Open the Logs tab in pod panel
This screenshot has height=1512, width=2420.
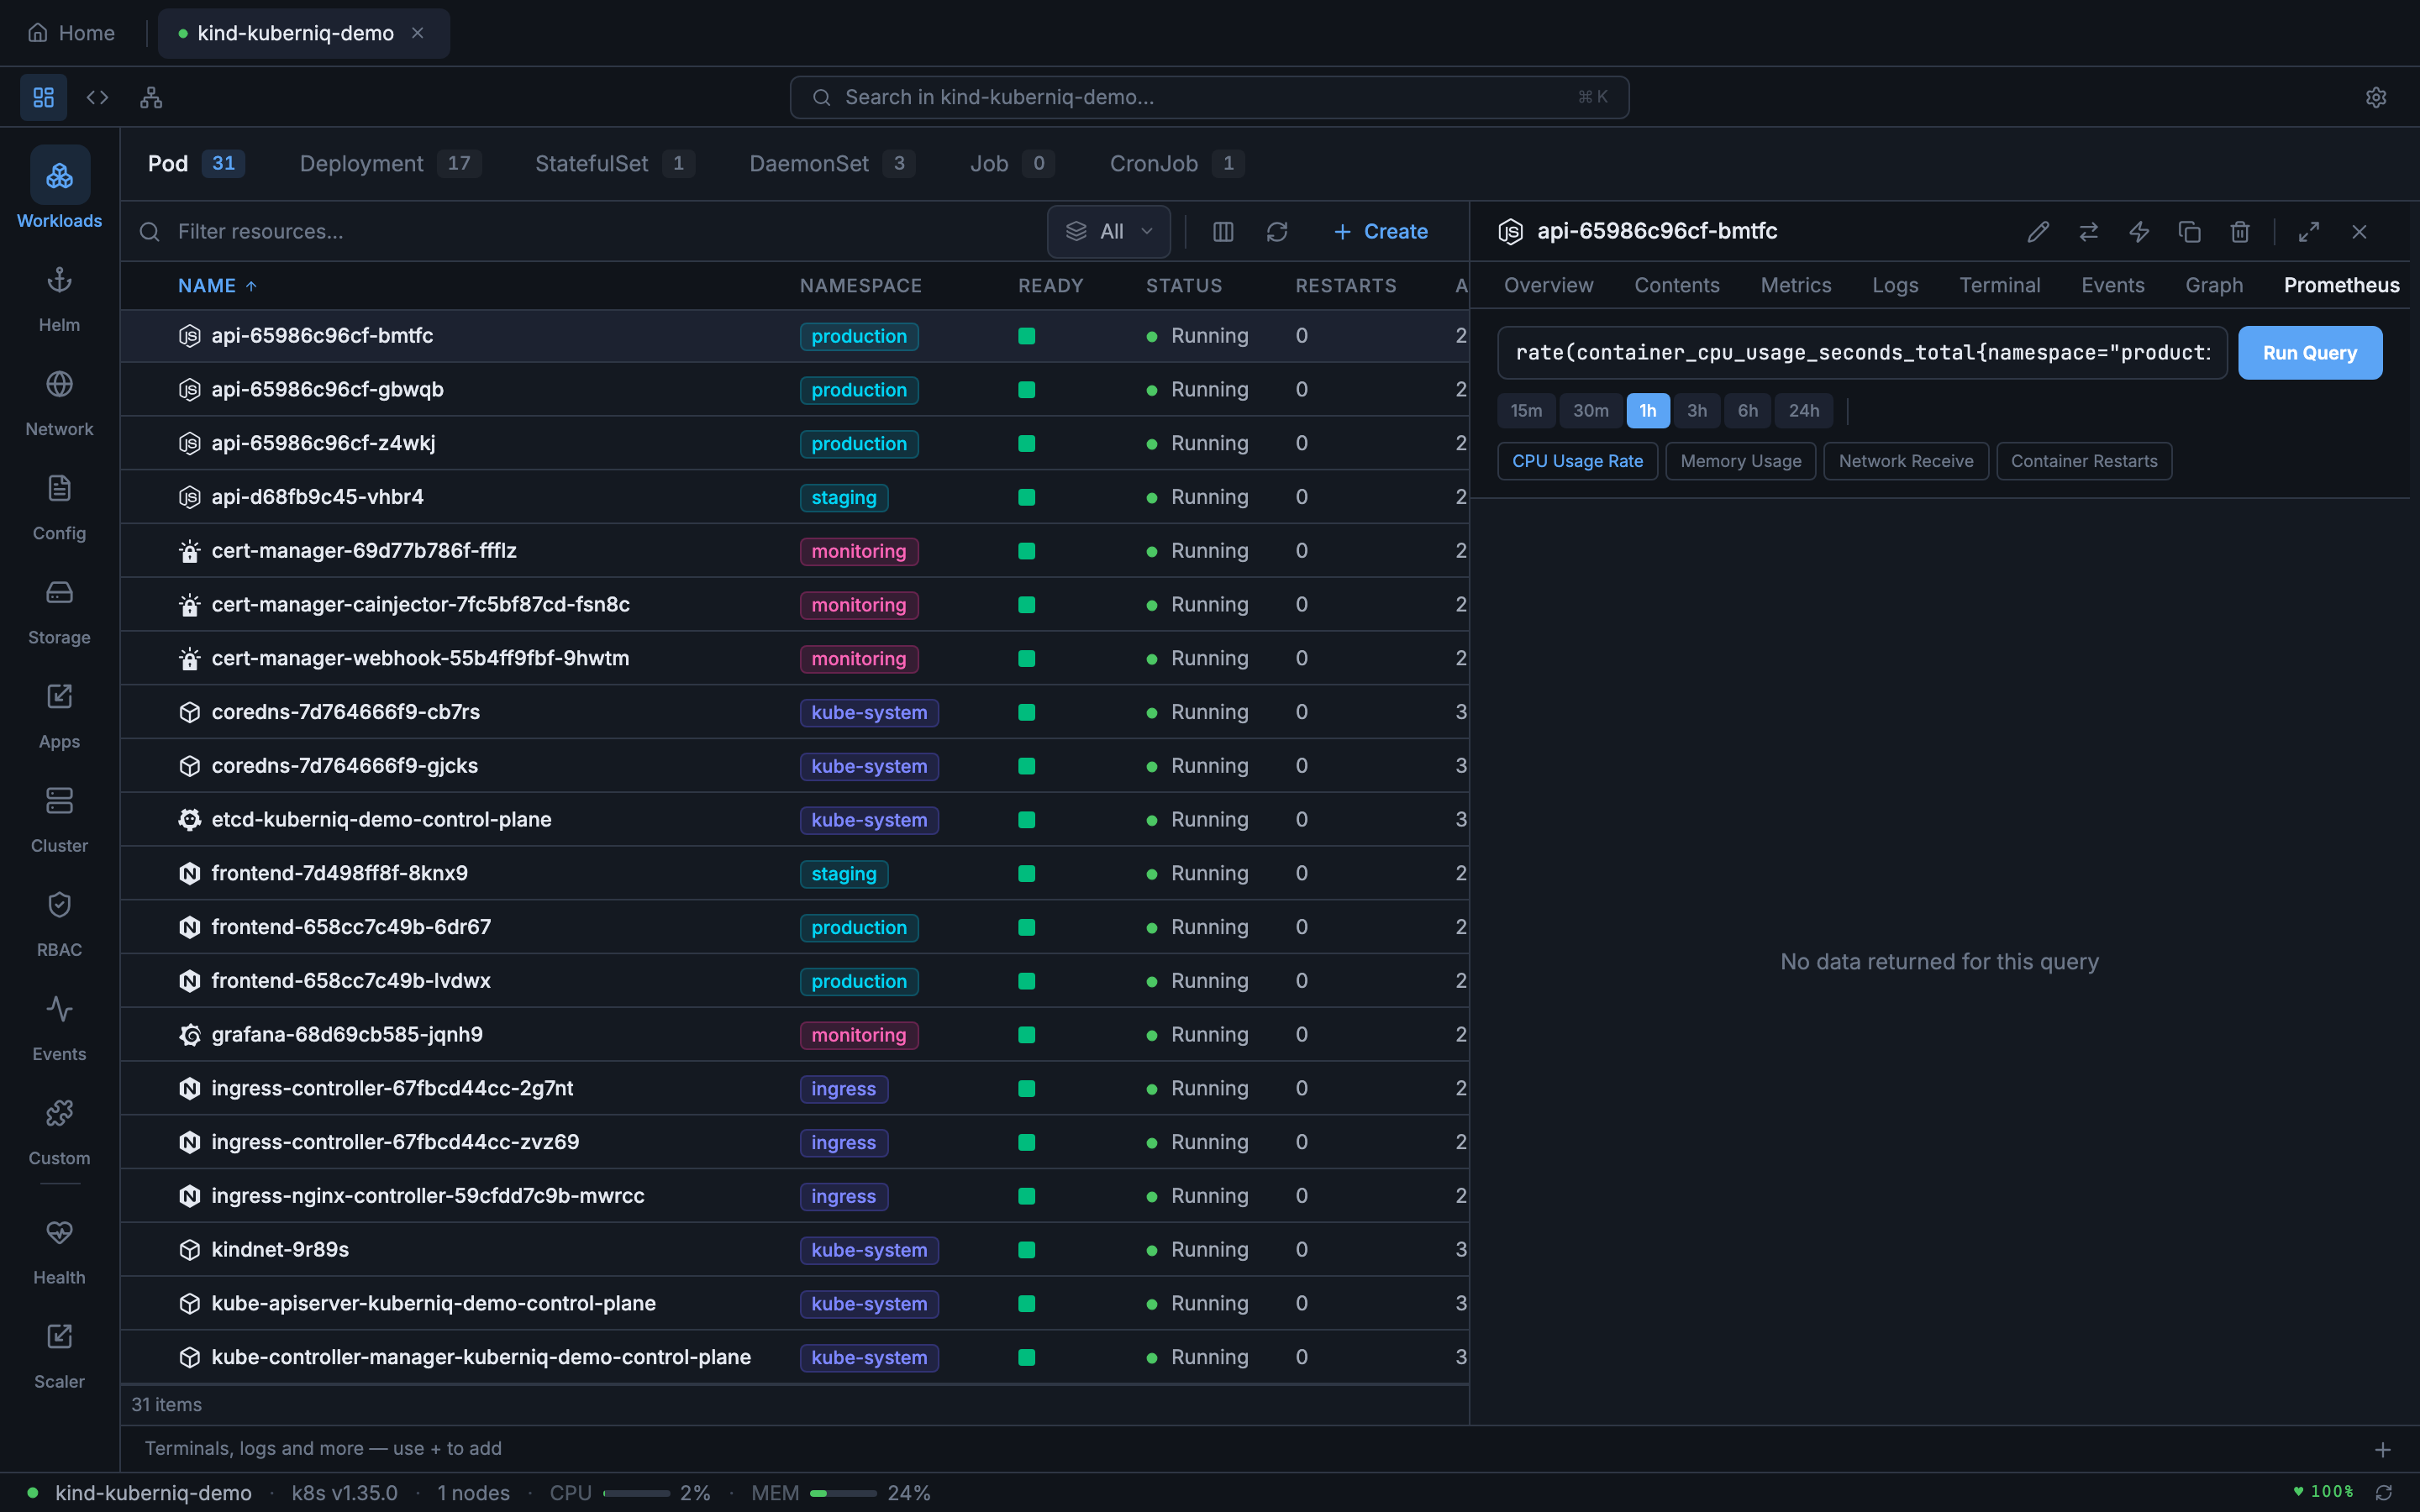point(1894,285)
